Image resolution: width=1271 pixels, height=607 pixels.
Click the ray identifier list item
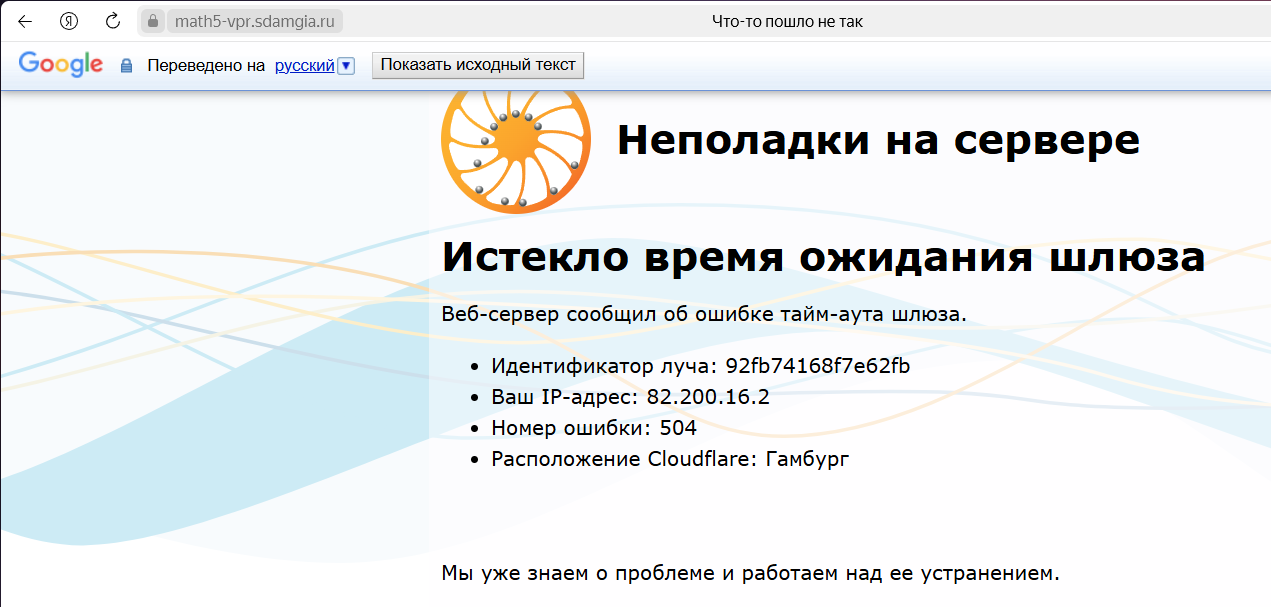point(700,366)
